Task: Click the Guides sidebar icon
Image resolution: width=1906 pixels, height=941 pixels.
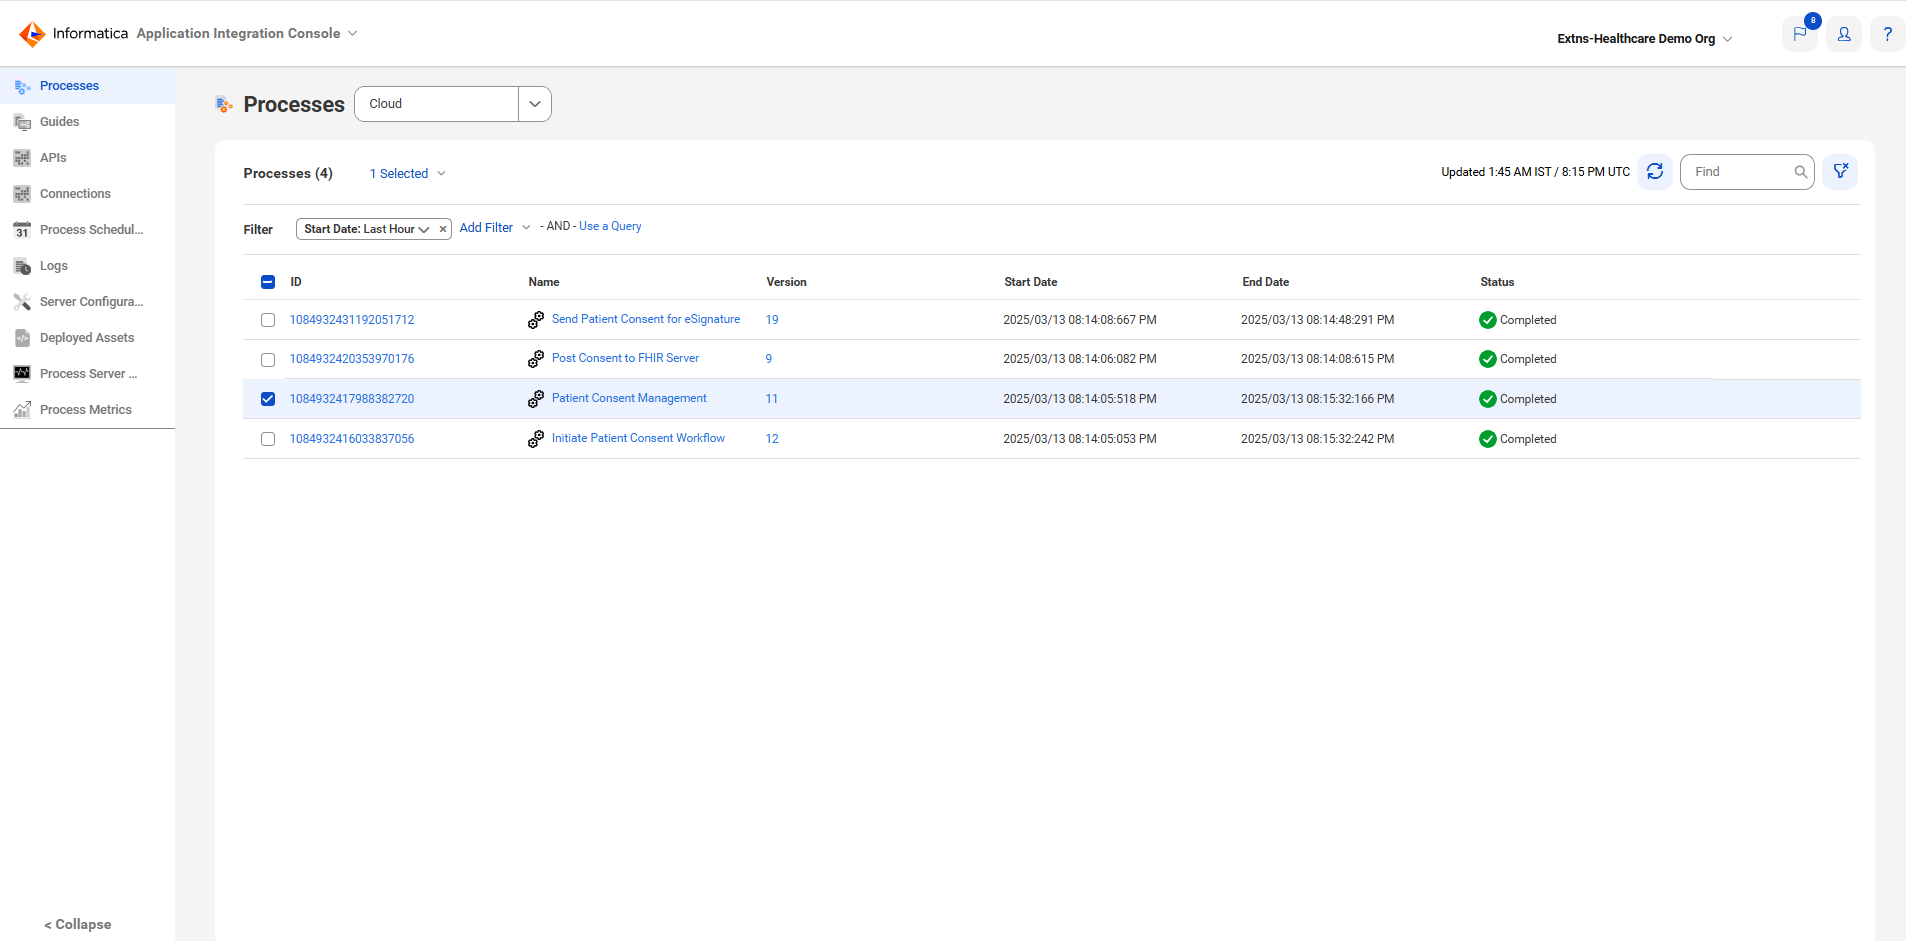Action: [22, 122]
